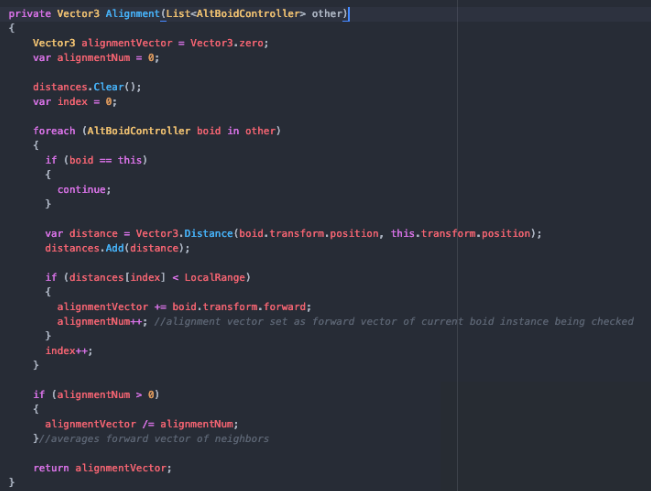Click 'boid == this' condition

coord(105,160)
